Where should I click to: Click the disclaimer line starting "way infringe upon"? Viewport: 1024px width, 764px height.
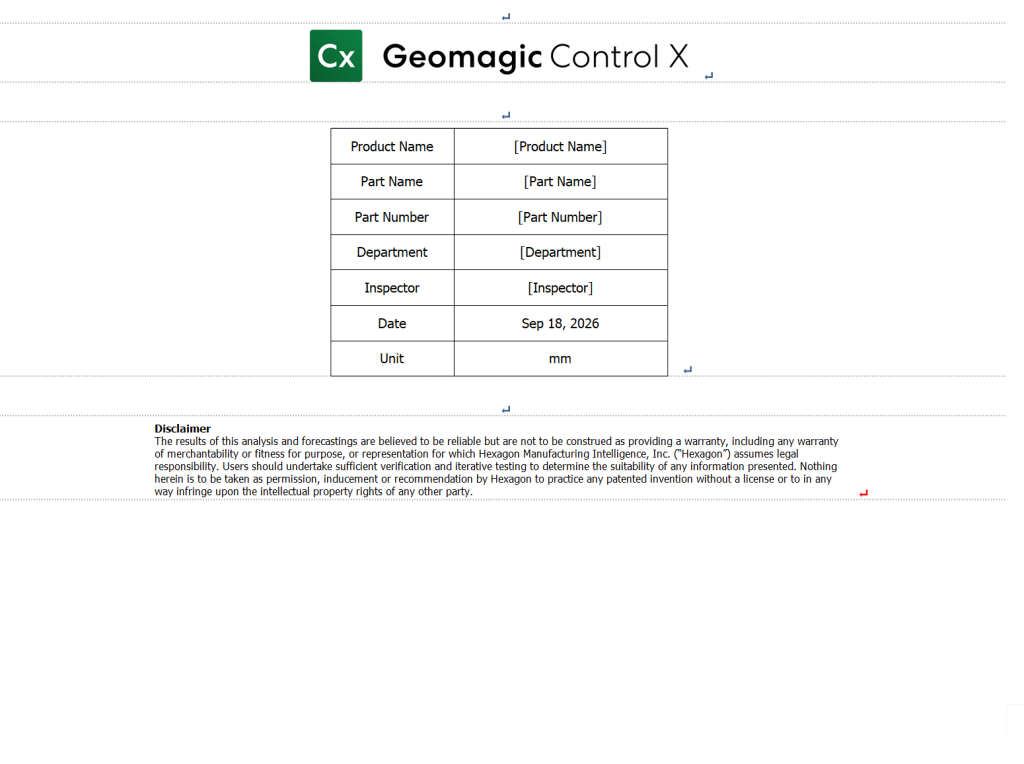(x=313, y=491)
